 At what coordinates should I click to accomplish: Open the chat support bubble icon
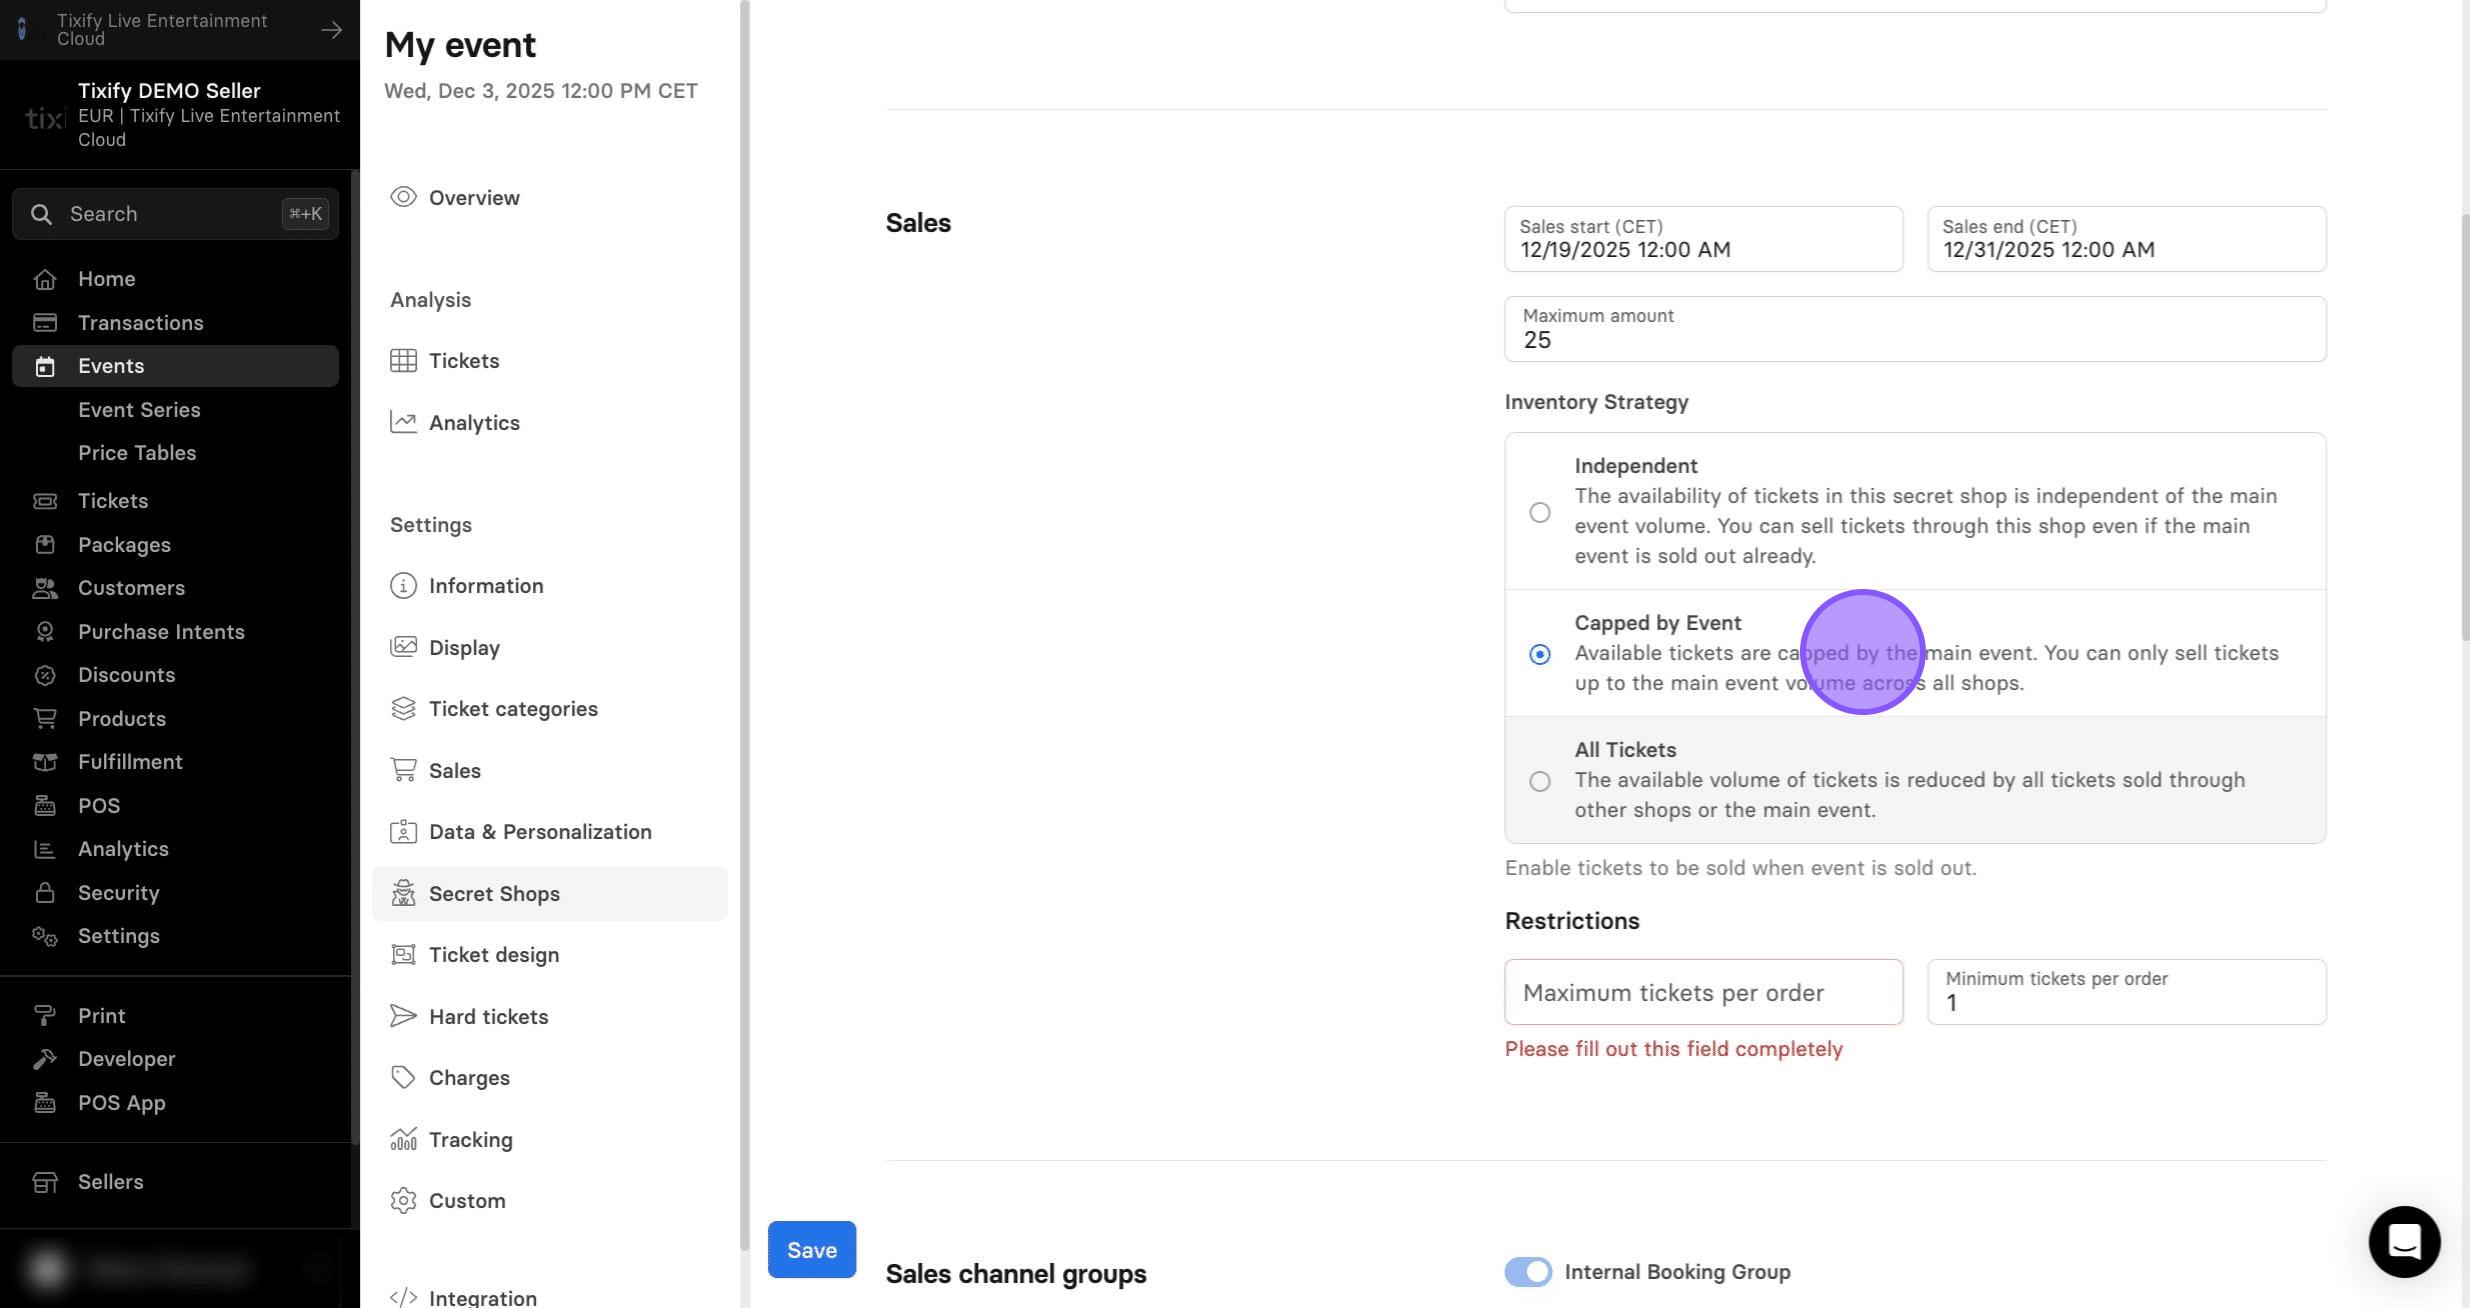click(2404, 1241)
